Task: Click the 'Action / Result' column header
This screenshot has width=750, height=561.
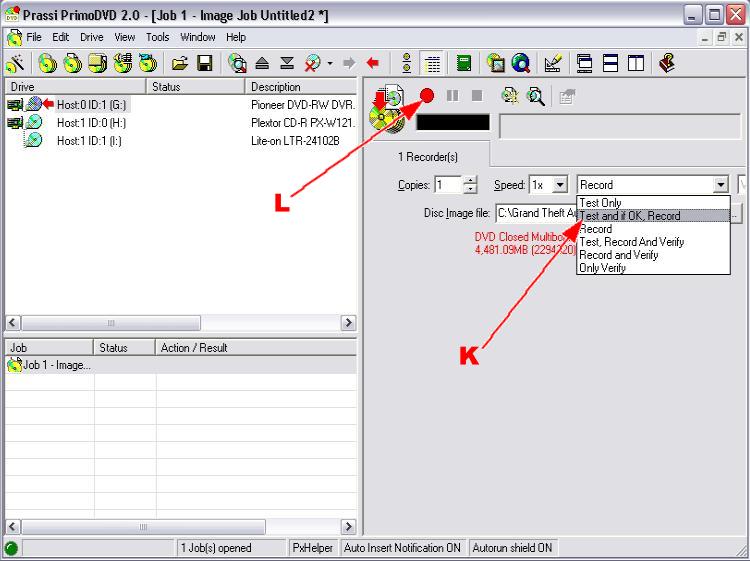Action: tap(256, 348)
